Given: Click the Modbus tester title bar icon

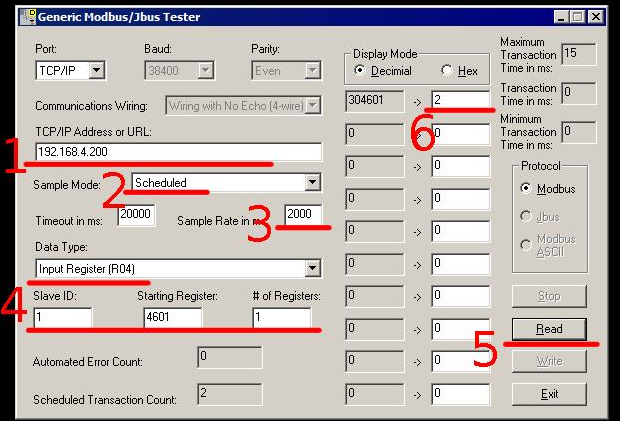Looking at the screenshot, I should [x=28, y=17].
